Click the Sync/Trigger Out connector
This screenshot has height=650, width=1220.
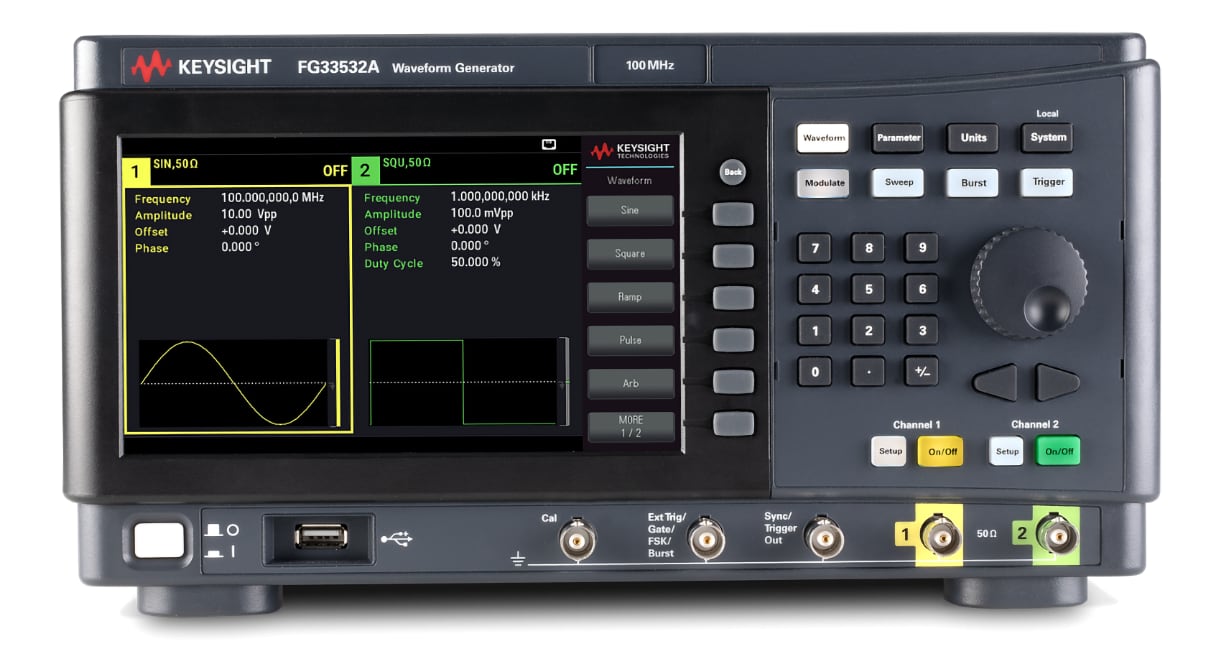tap(823, 540)
